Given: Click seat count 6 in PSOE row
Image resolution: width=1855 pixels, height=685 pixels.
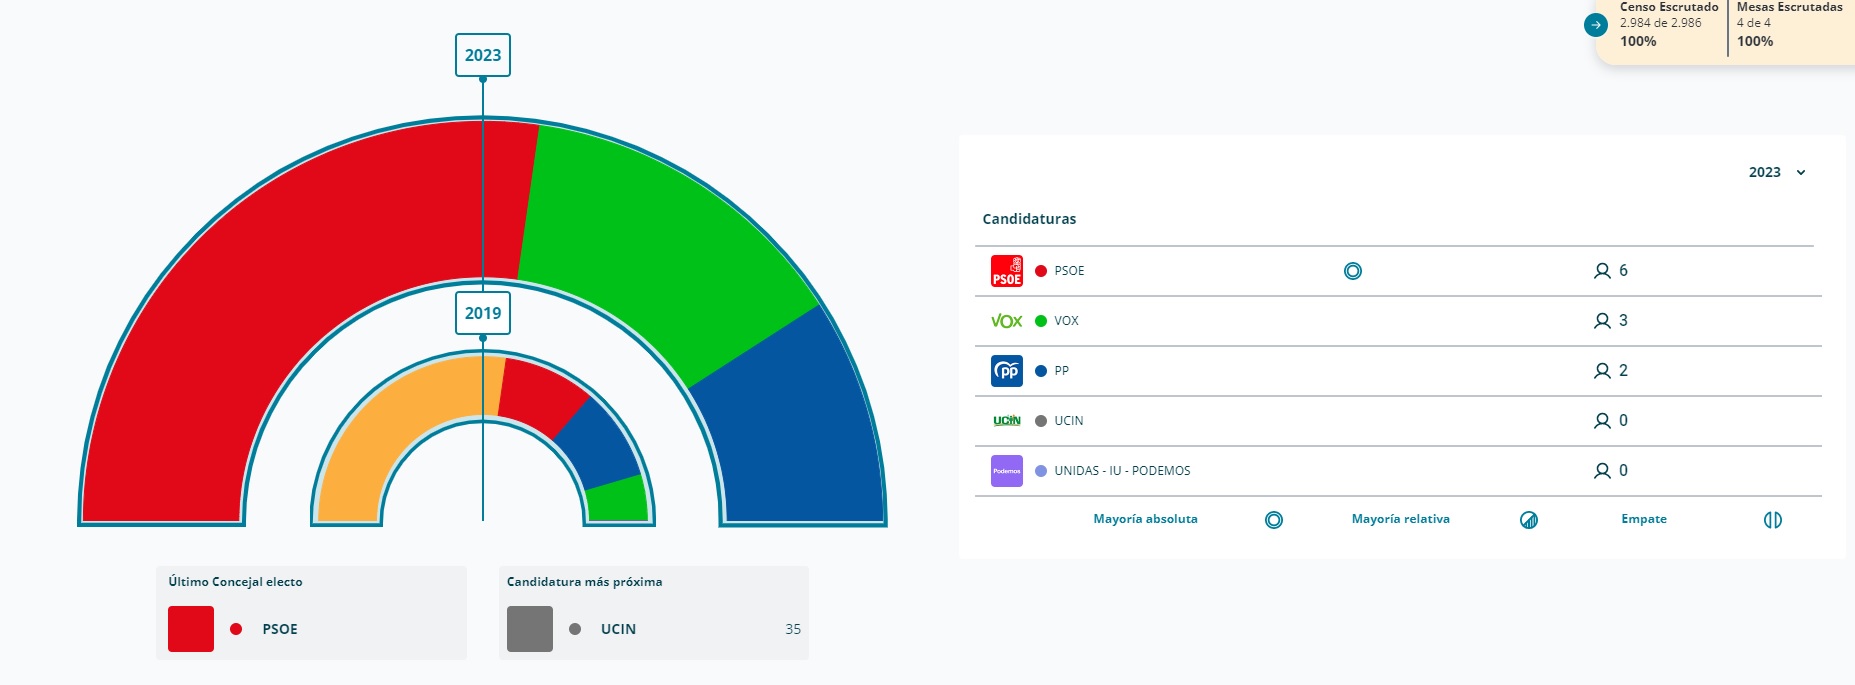Looking at the screenshot, I should click(1623, 271).
